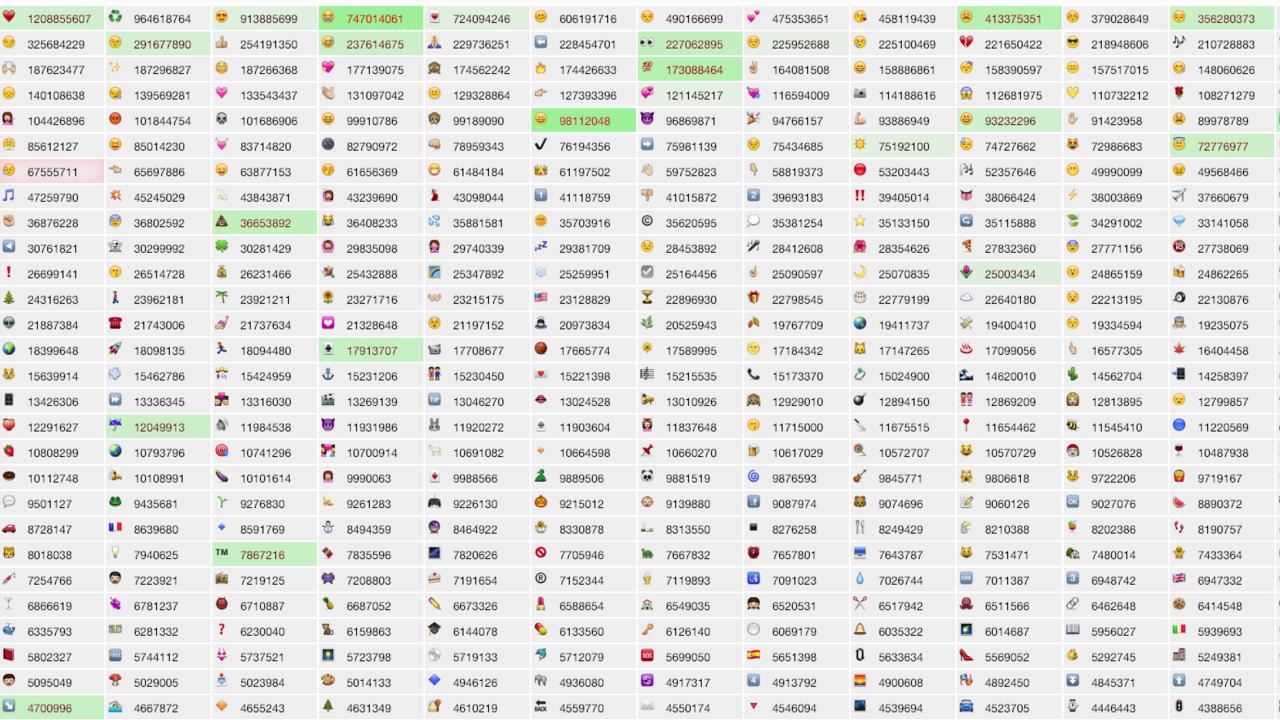The image size is (1280, 720).
Task: Select the recycling symbol emoji beside 964618764
Action: coord(115,17)
